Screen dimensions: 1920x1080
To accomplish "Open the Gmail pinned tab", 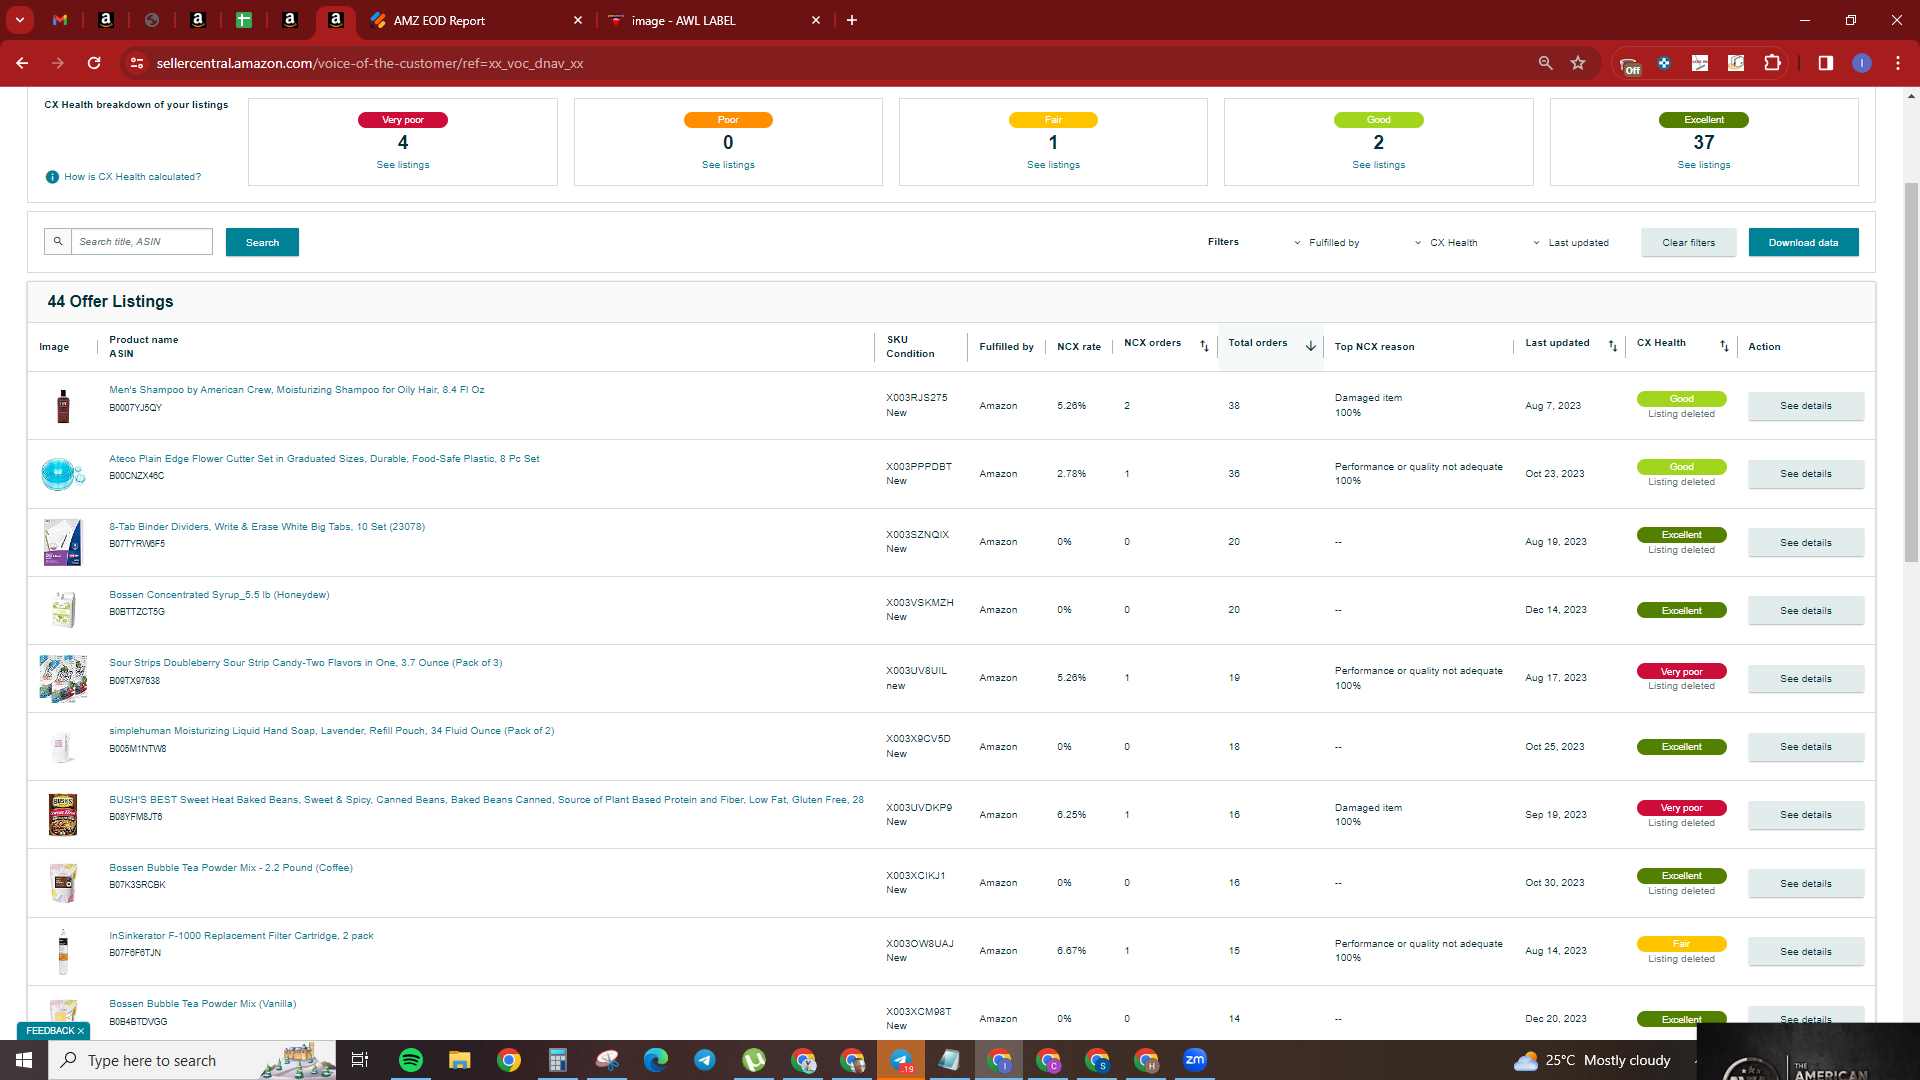I will point(60,20).
